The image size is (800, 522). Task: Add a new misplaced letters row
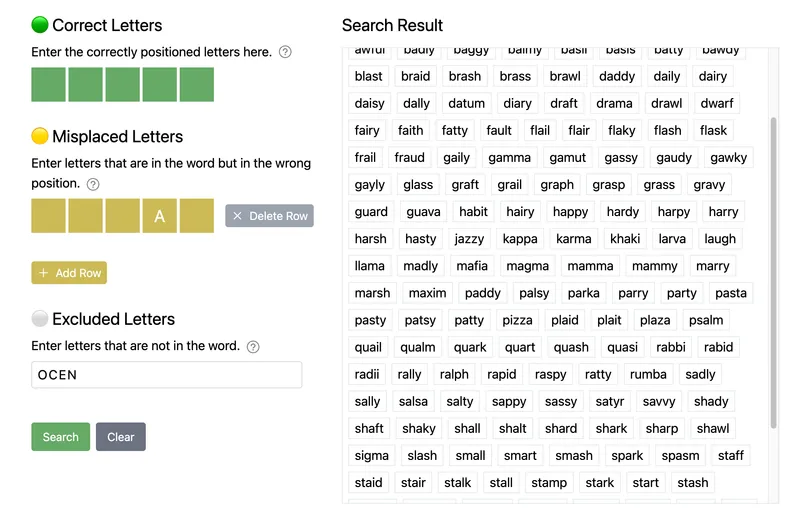(x=69, y=273)
